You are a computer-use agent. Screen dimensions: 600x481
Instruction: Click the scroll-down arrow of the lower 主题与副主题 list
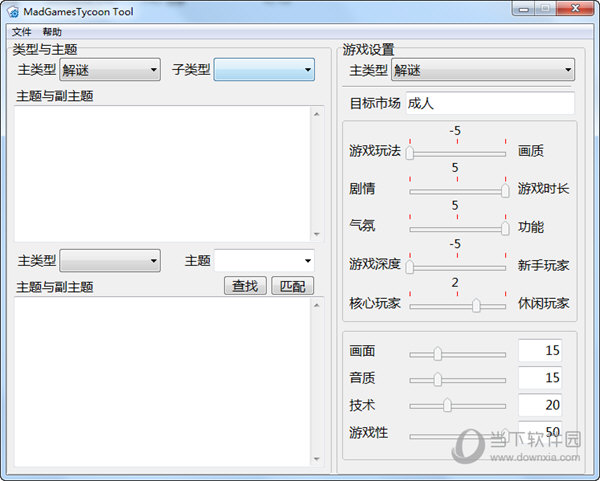[316, 459]
